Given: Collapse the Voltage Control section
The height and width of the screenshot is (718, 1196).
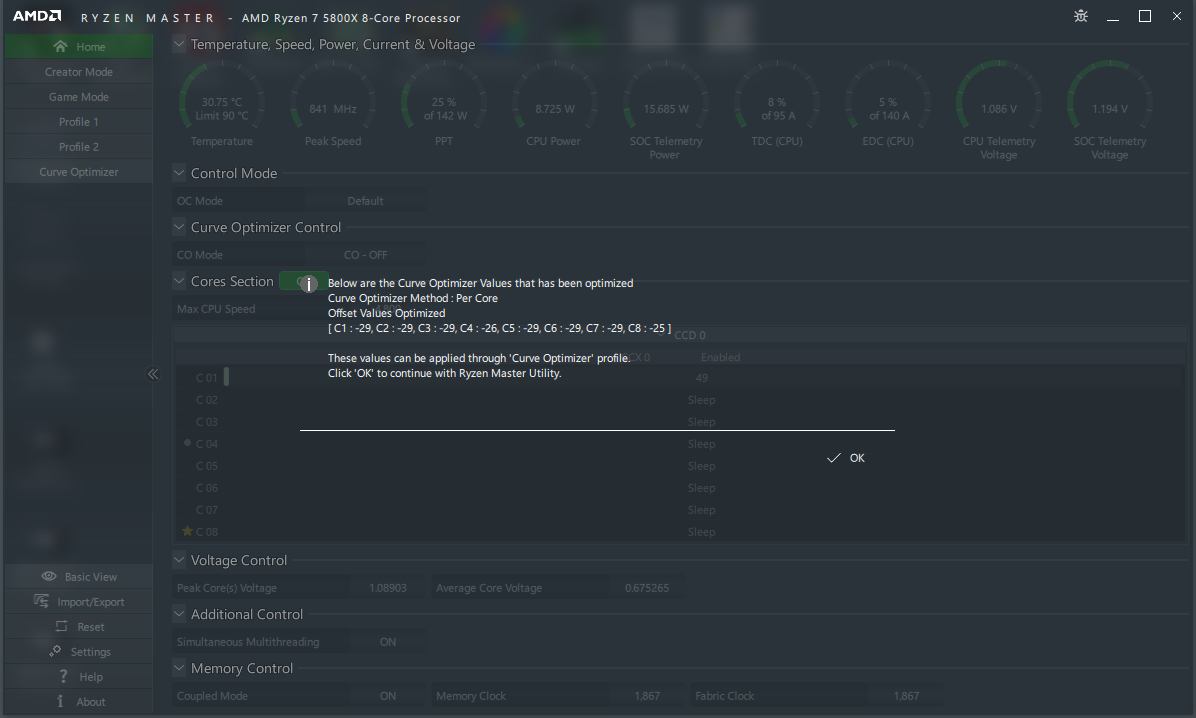Looking at the screenshot, I should pyautogui.click(x=179, y=560).
